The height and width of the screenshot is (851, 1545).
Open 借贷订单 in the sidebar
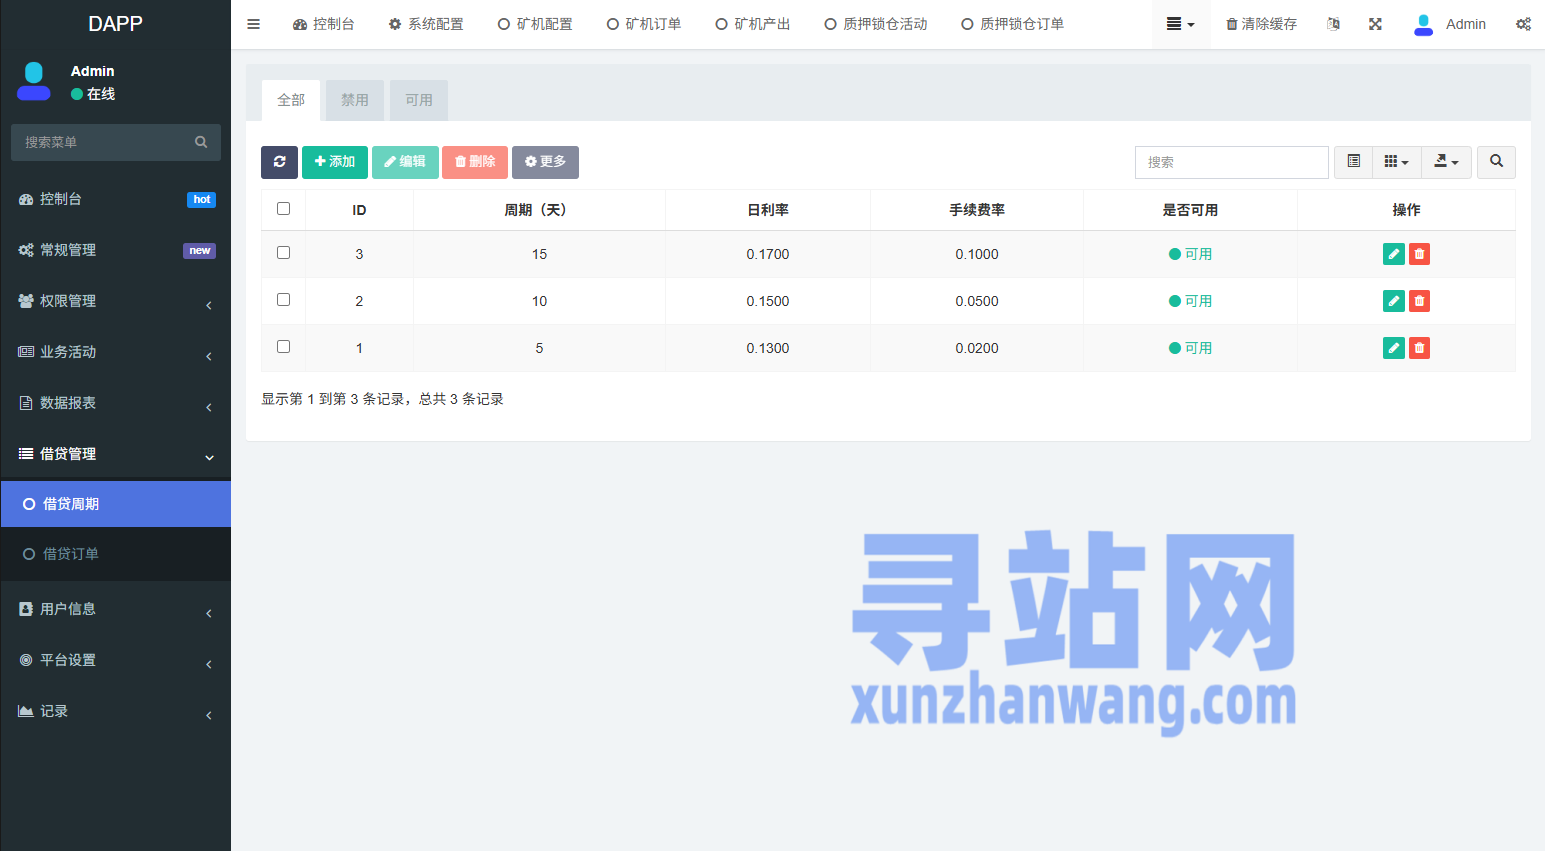click(71, 554)
